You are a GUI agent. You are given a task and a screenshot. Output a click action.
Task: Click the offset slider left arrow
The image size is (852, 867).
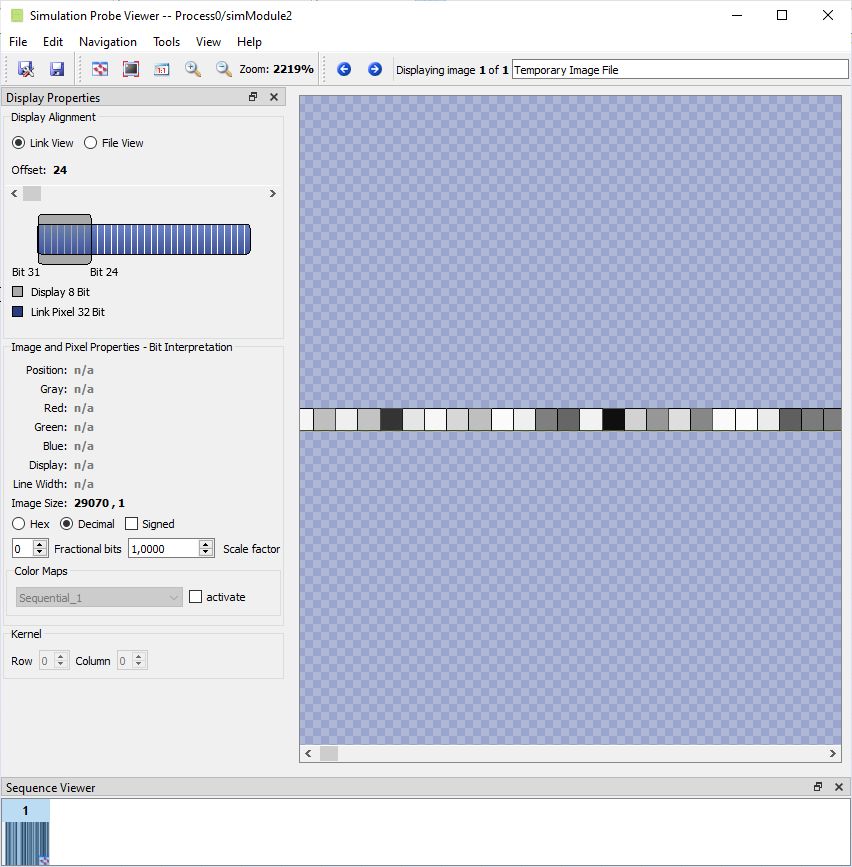click(14, 194)
